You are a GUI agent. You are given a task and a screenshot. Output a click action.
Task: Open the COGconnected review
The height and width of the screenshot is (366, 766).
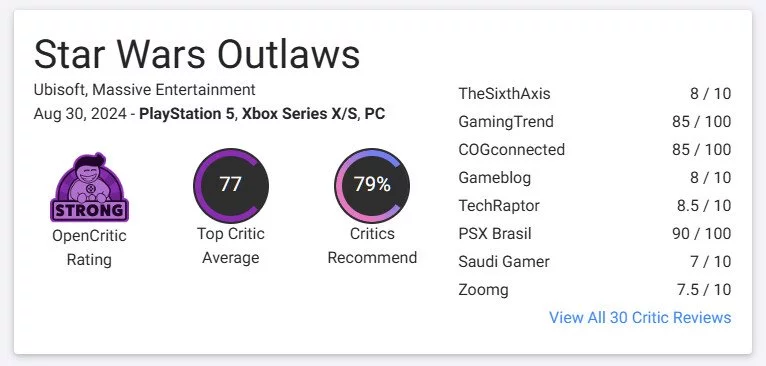(x=595, y=149)
